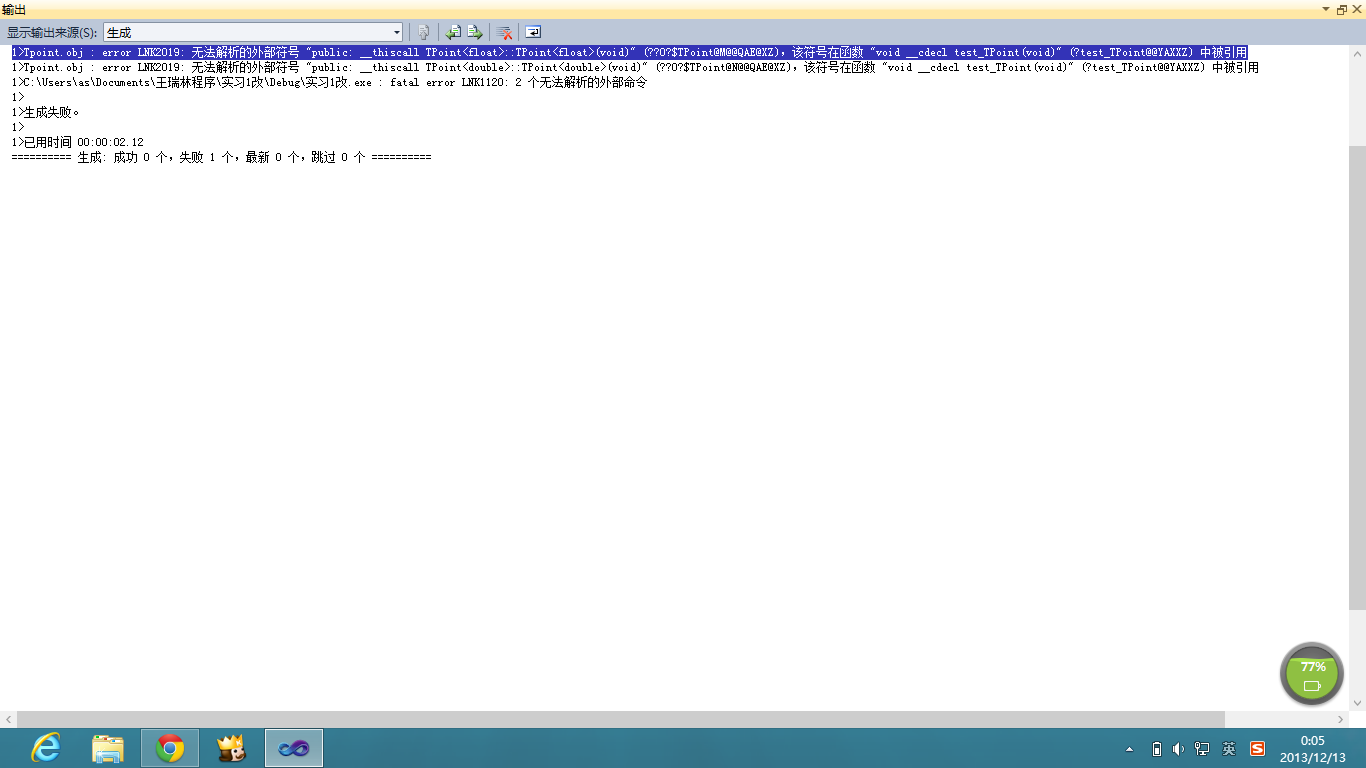Click the 输出 panel title bar label
The height and width of the screenshot is (768, 1366).
pos(14,9)
